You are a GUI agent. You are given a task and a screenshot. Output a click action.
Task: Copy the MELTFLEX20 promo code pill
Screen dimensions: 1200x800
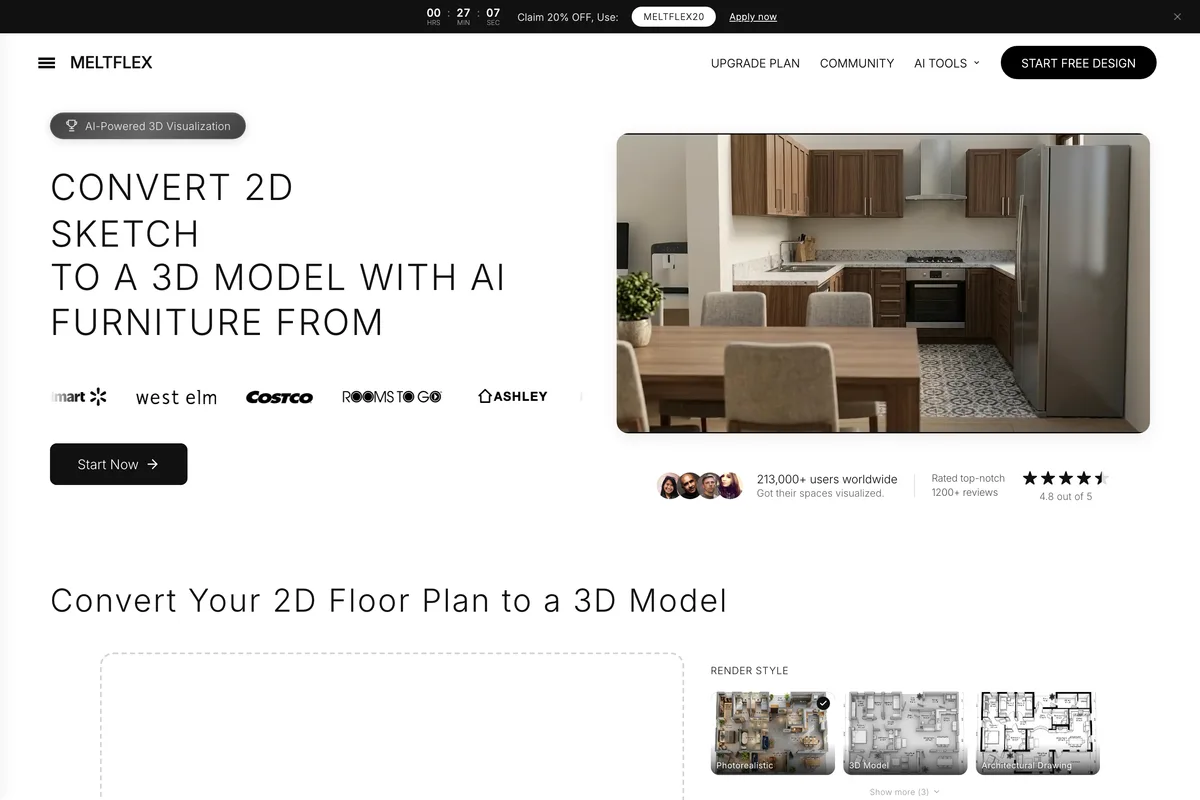[x=673, y=17]
